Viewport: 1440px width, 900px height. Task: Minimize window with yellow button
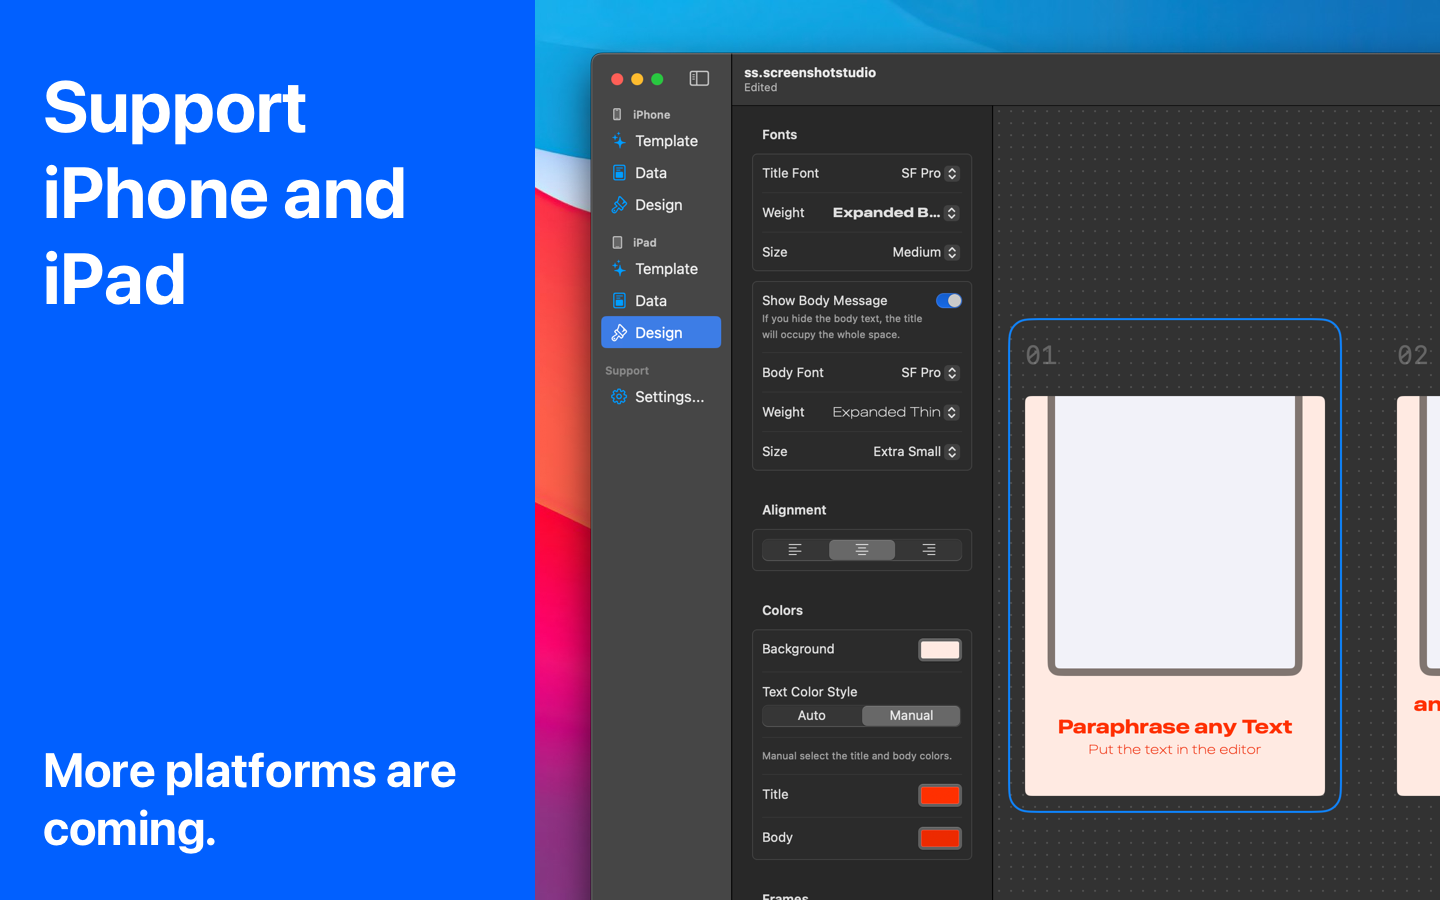(x=637, y=79)
